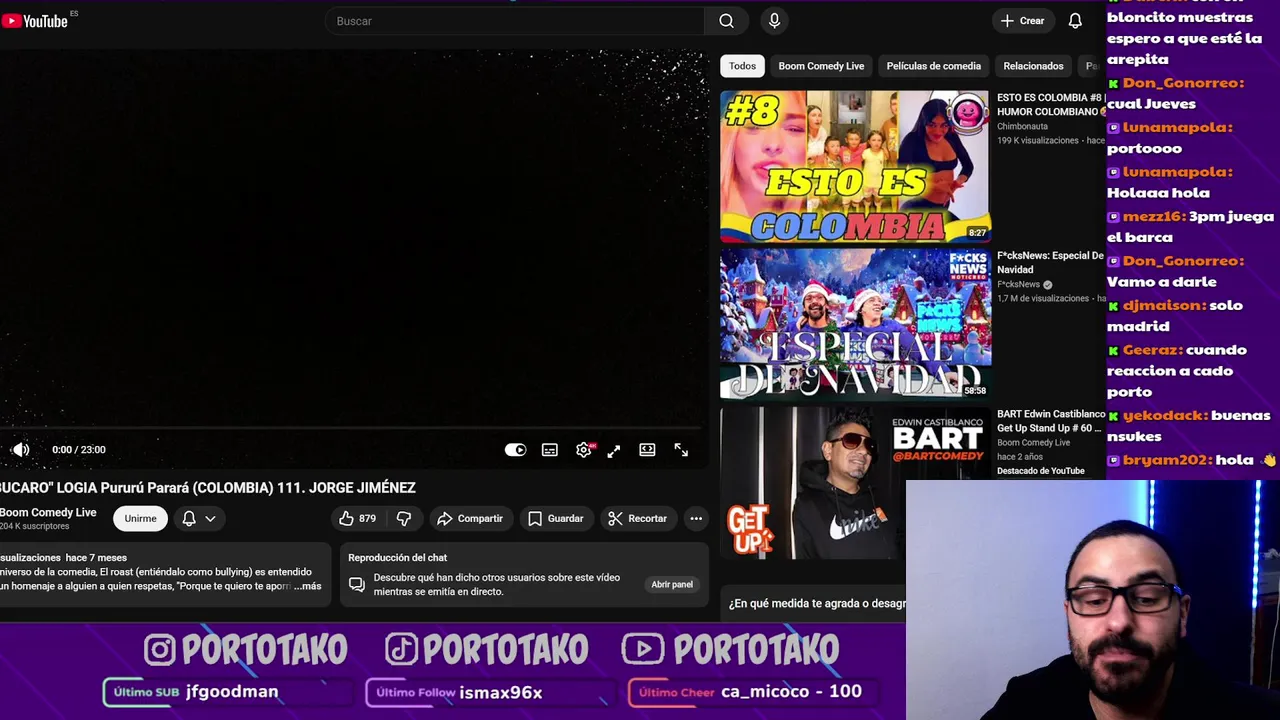Open the ESTO ES COLOMBIA #8 thumbnail
This screenshot has width=1280, height=720.
(x=855, y=166)
